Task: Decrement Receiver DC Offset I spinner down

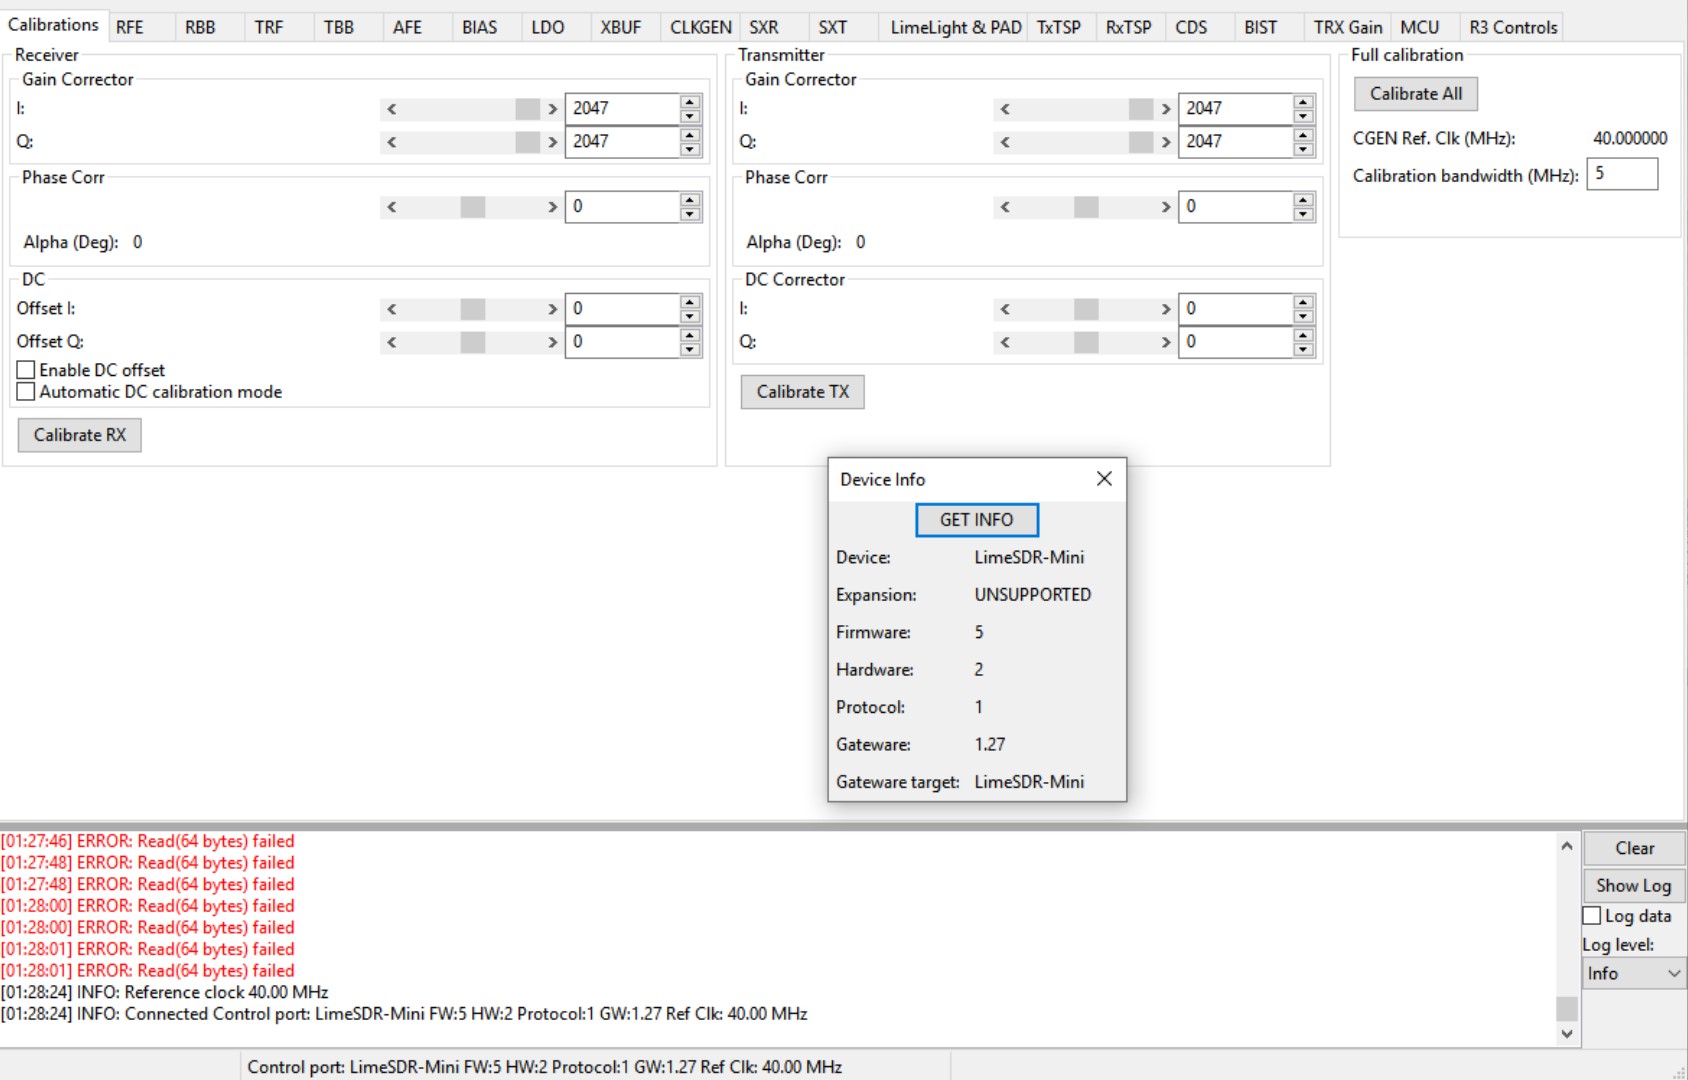Action: coord(690,316)
